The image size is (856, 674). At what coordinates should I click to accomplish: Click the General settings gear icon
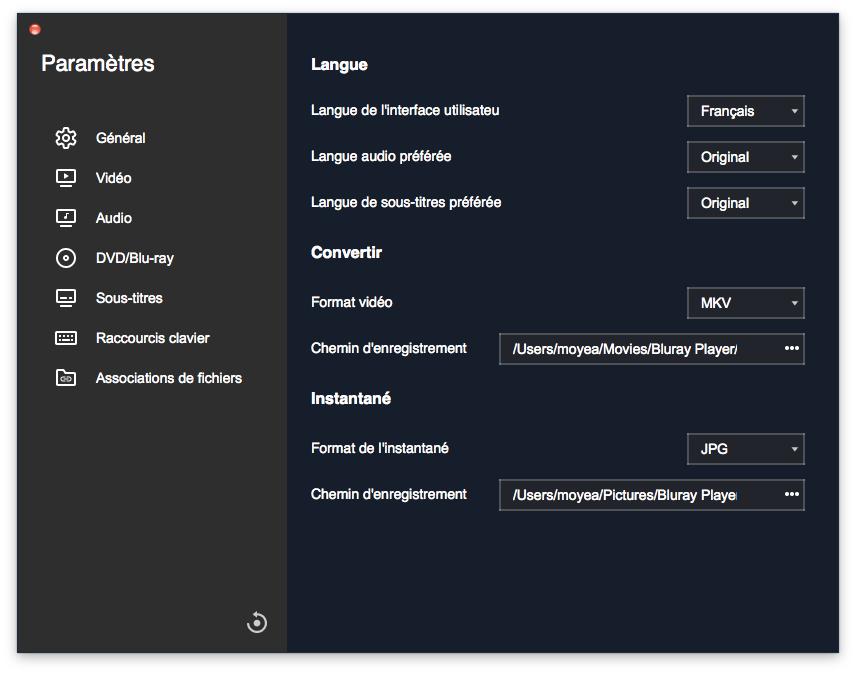[66, 138]
